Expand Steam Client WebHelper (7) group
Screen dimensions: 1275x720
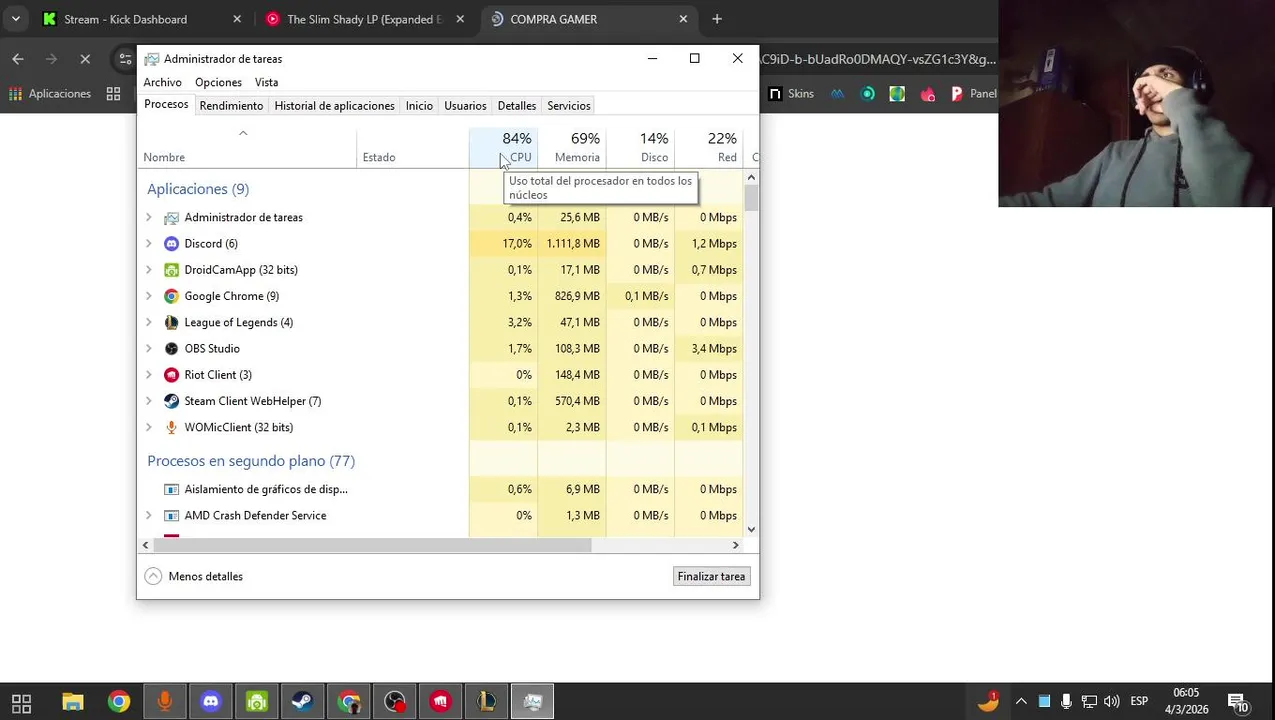[x=149, y=401]
